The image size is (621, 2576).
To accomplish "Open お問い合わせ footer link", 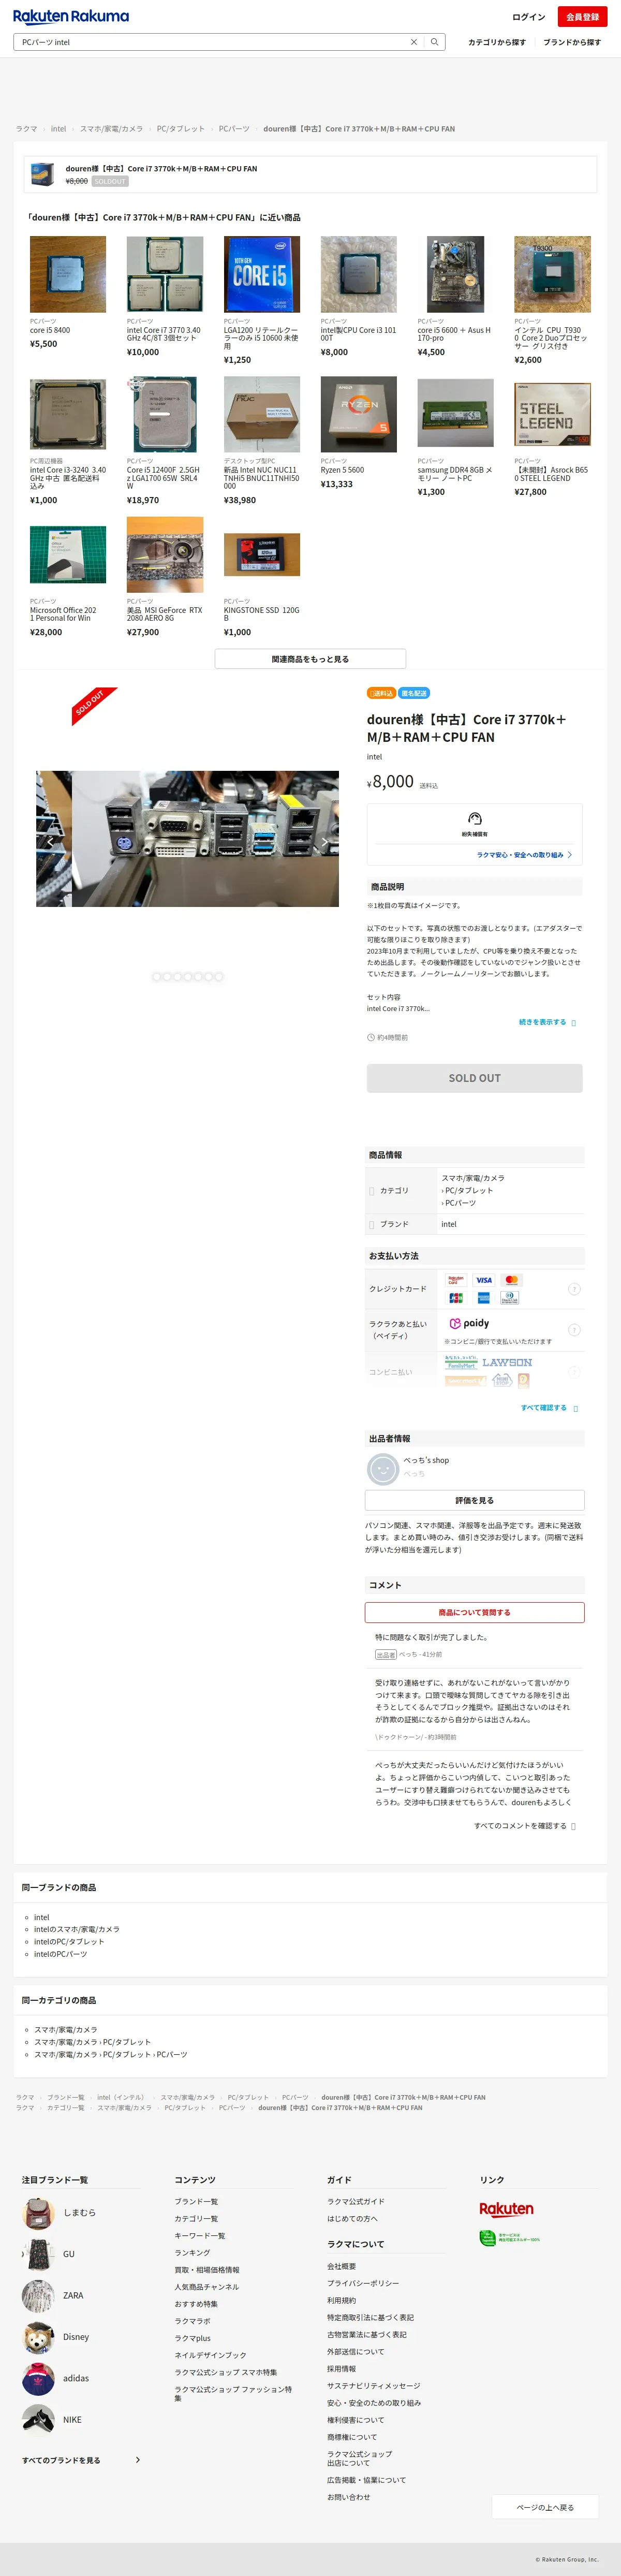I will [x=348, y=2496].
